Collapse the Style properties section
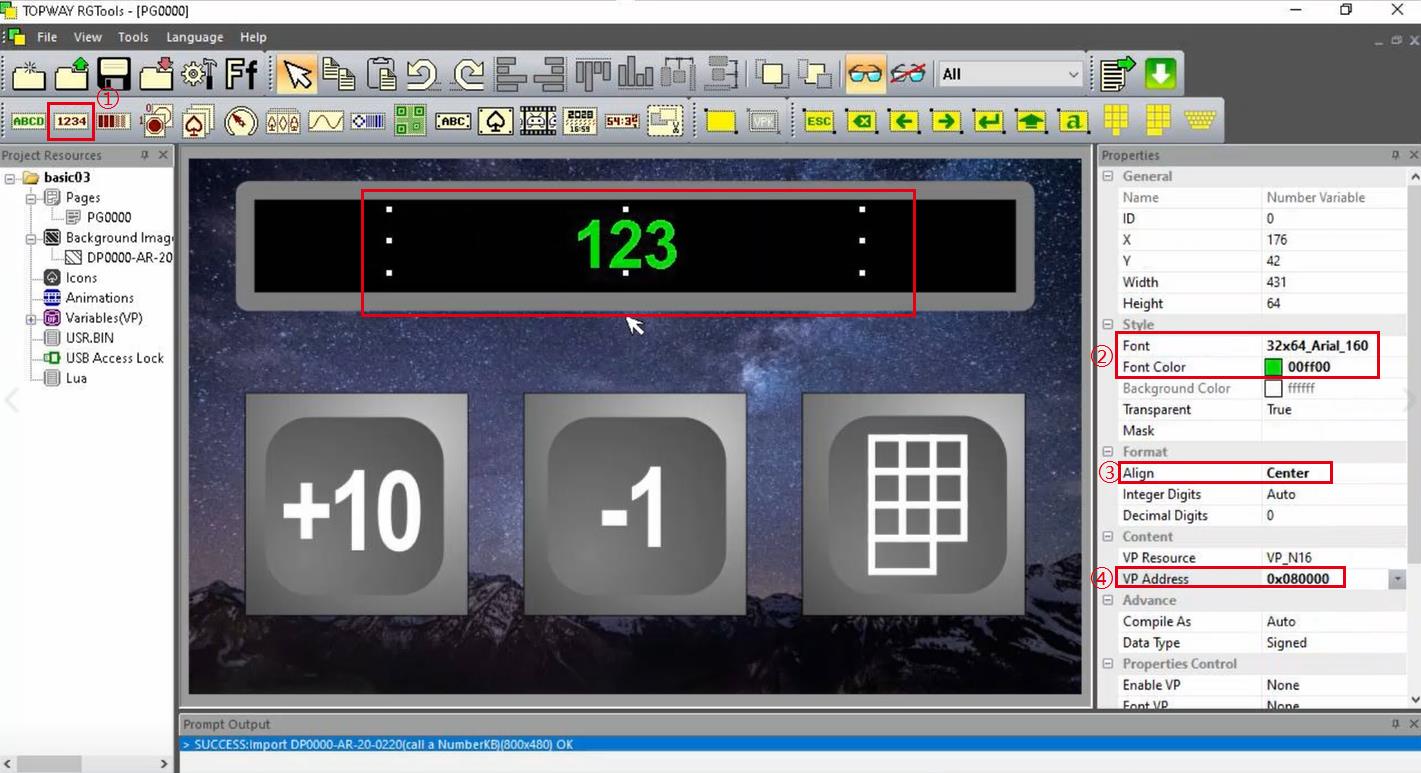 1108,324
